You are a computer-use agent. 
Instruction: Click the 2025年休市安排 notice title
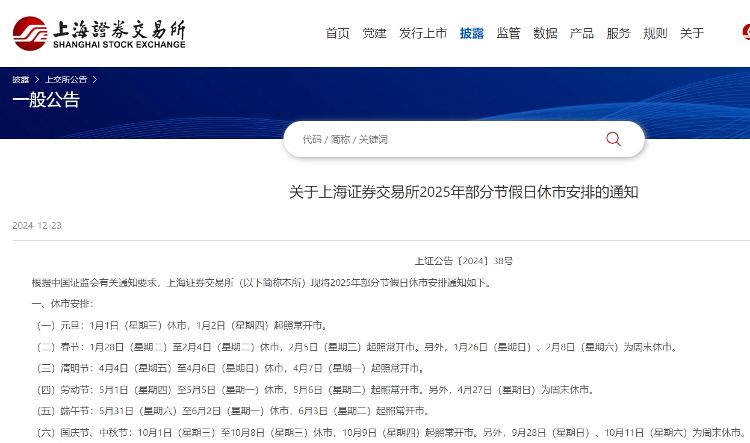(x=464, y=192)
